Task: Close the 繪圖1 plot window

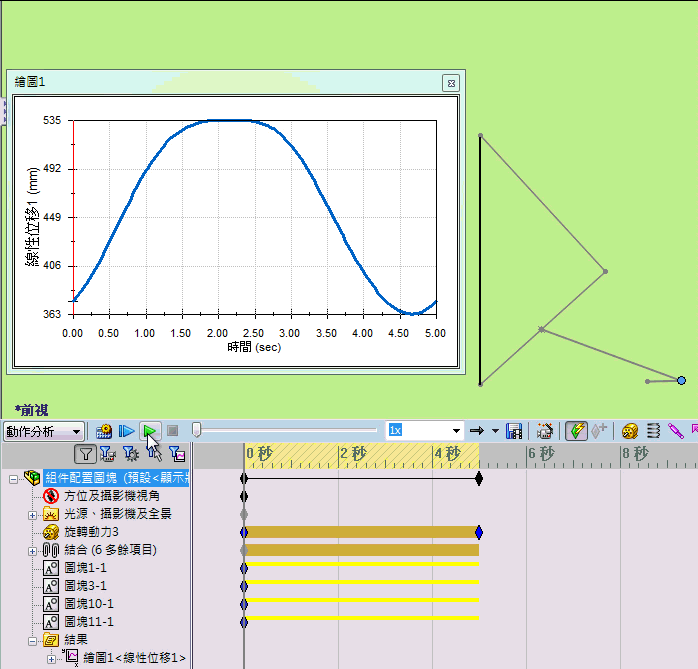Action: click(451, 83)
